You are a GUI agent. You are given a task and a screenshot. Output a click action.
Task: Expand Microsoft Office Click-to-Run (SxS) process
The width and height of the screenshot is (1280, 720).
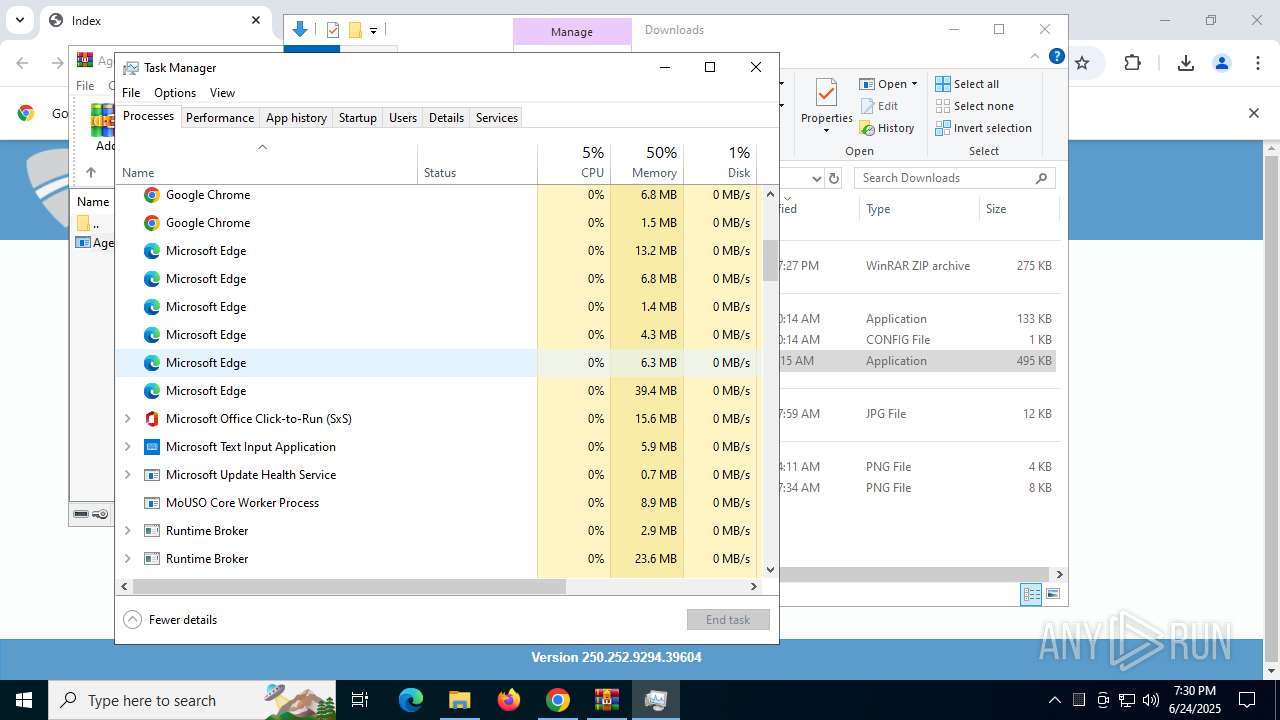click(x=127, y=419)
